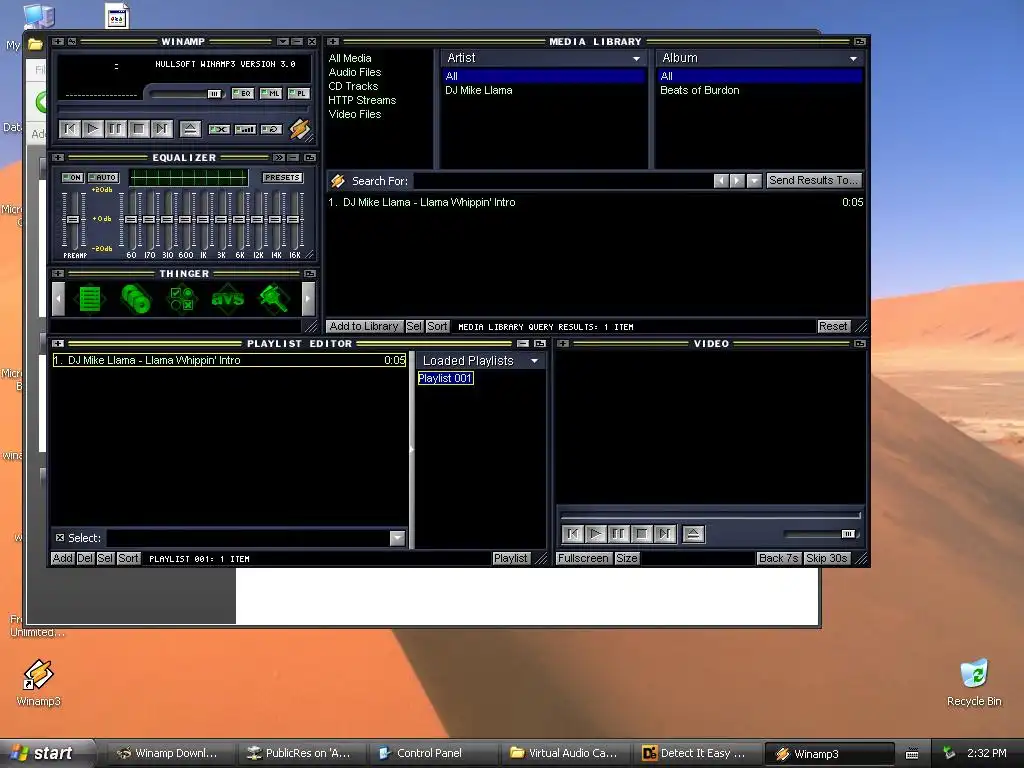Click Pause in Winamp main window
This screenshot has width=1024, height=768.
(x=116, y=129)
